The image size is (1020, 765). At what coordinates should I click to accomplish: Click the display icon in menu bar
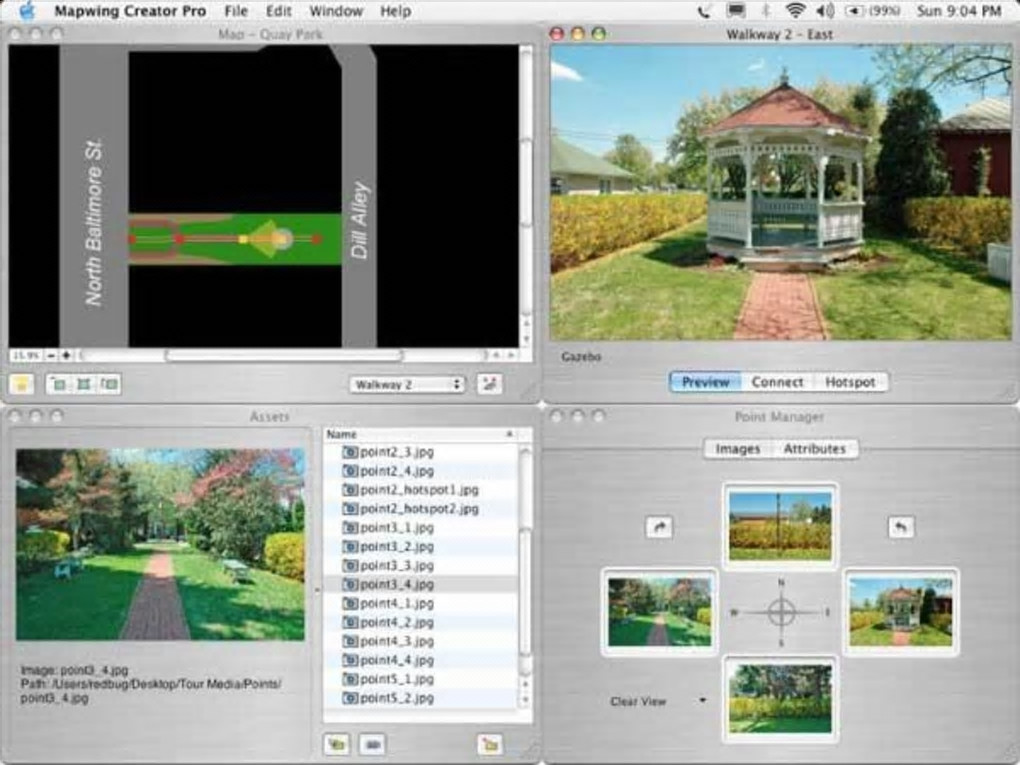click(736, 11)
